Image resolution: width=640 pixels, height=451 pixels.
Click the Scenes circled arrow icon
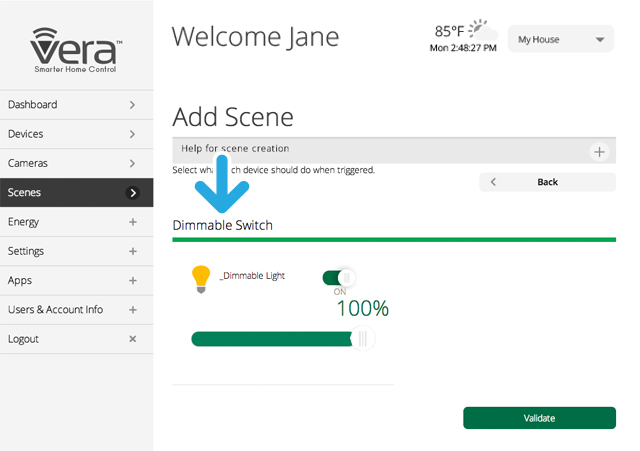click(132, 192)
